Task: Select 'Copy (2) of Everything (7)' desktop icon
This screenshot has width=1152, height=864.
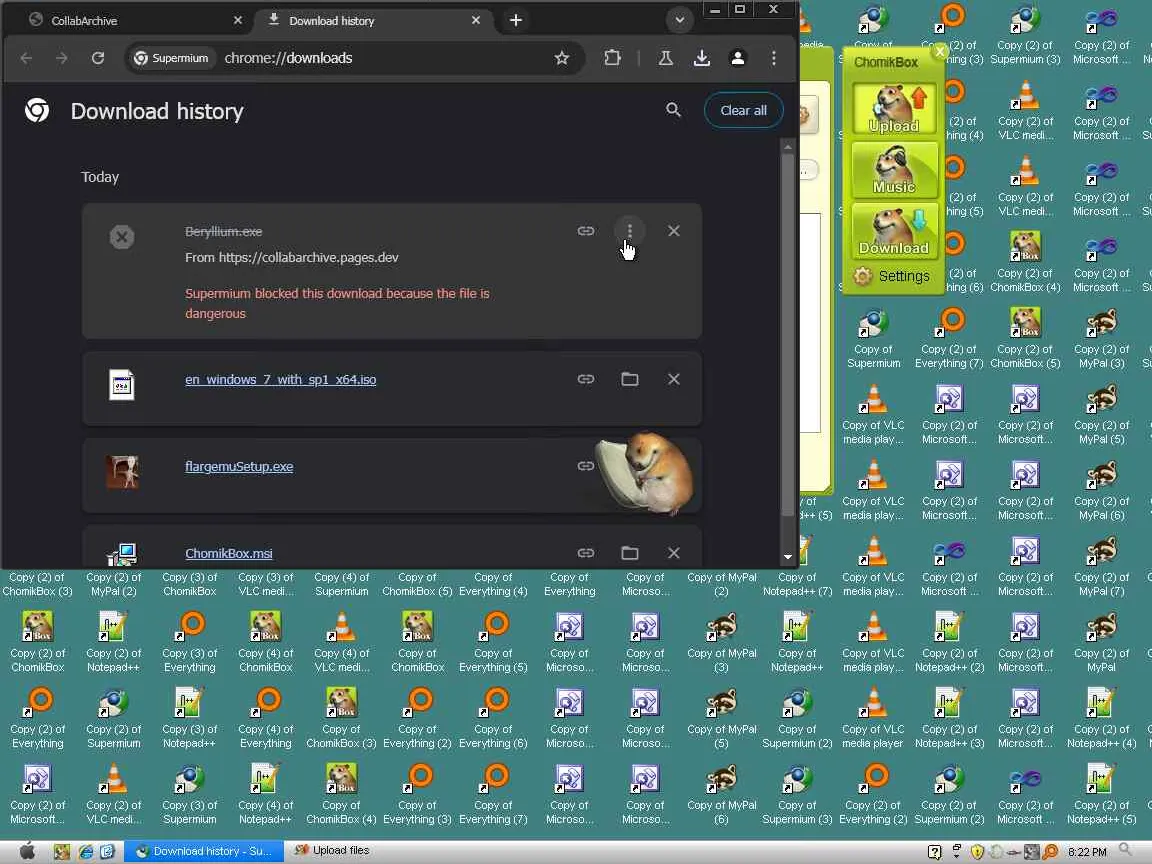Action: pyautogui.click(x=948, y=336)
